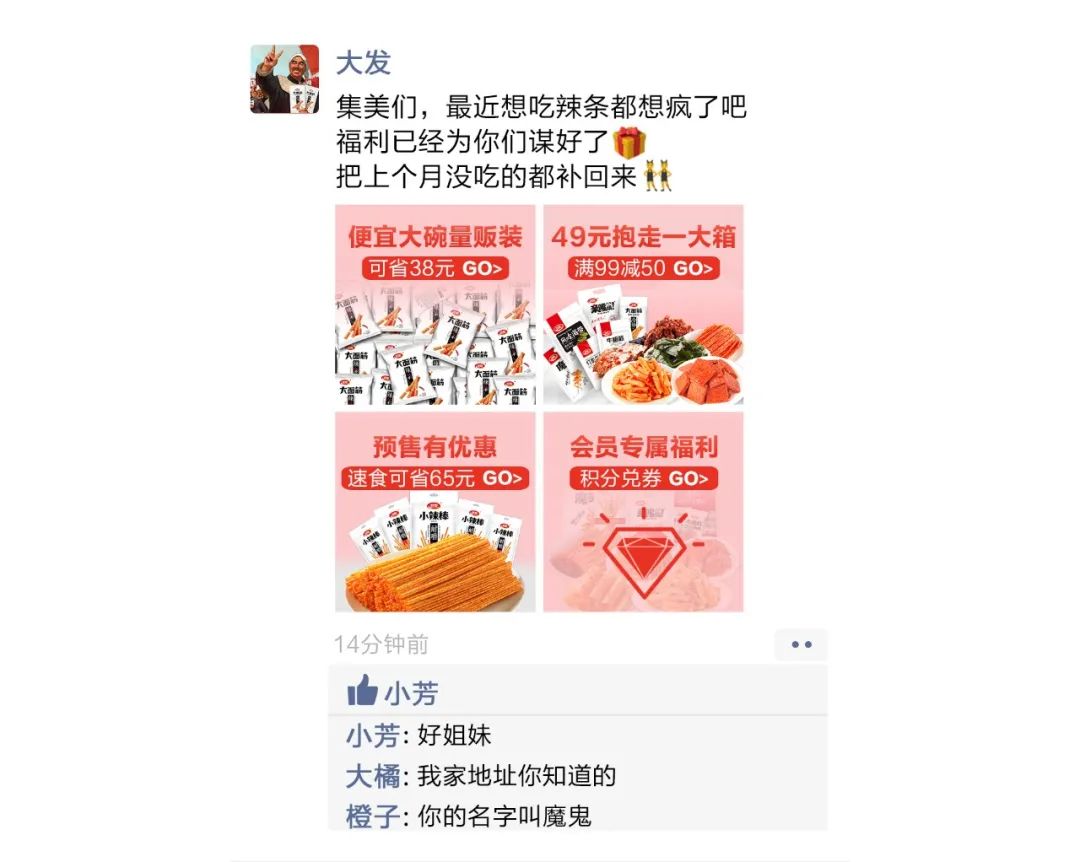The image size is (1080, 862).
Task: Click the two dancers emoji in post
Action: pyautogui.click(x=657, y=176)
